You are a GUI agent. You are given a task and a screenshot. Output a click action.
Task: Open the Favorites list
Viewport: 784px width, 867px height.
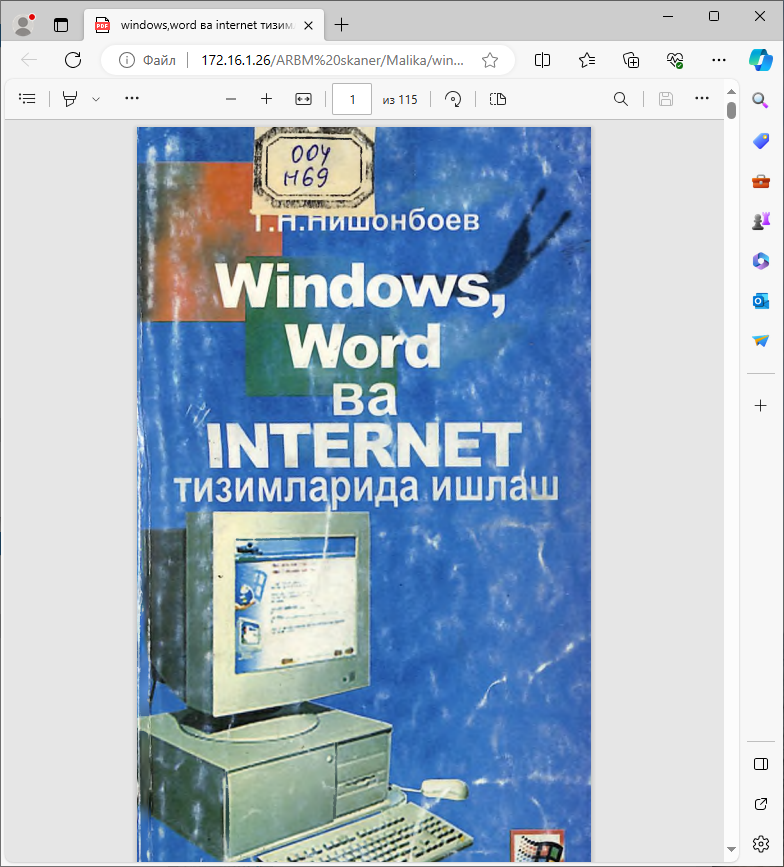587,60
